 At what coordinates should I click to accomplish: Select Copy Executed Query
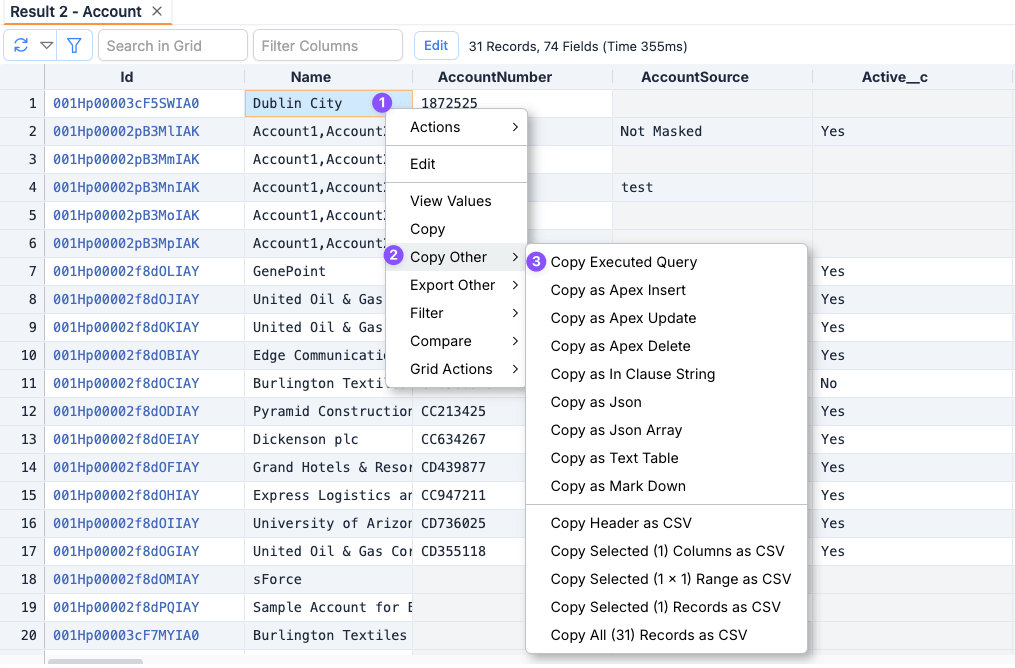623,262
